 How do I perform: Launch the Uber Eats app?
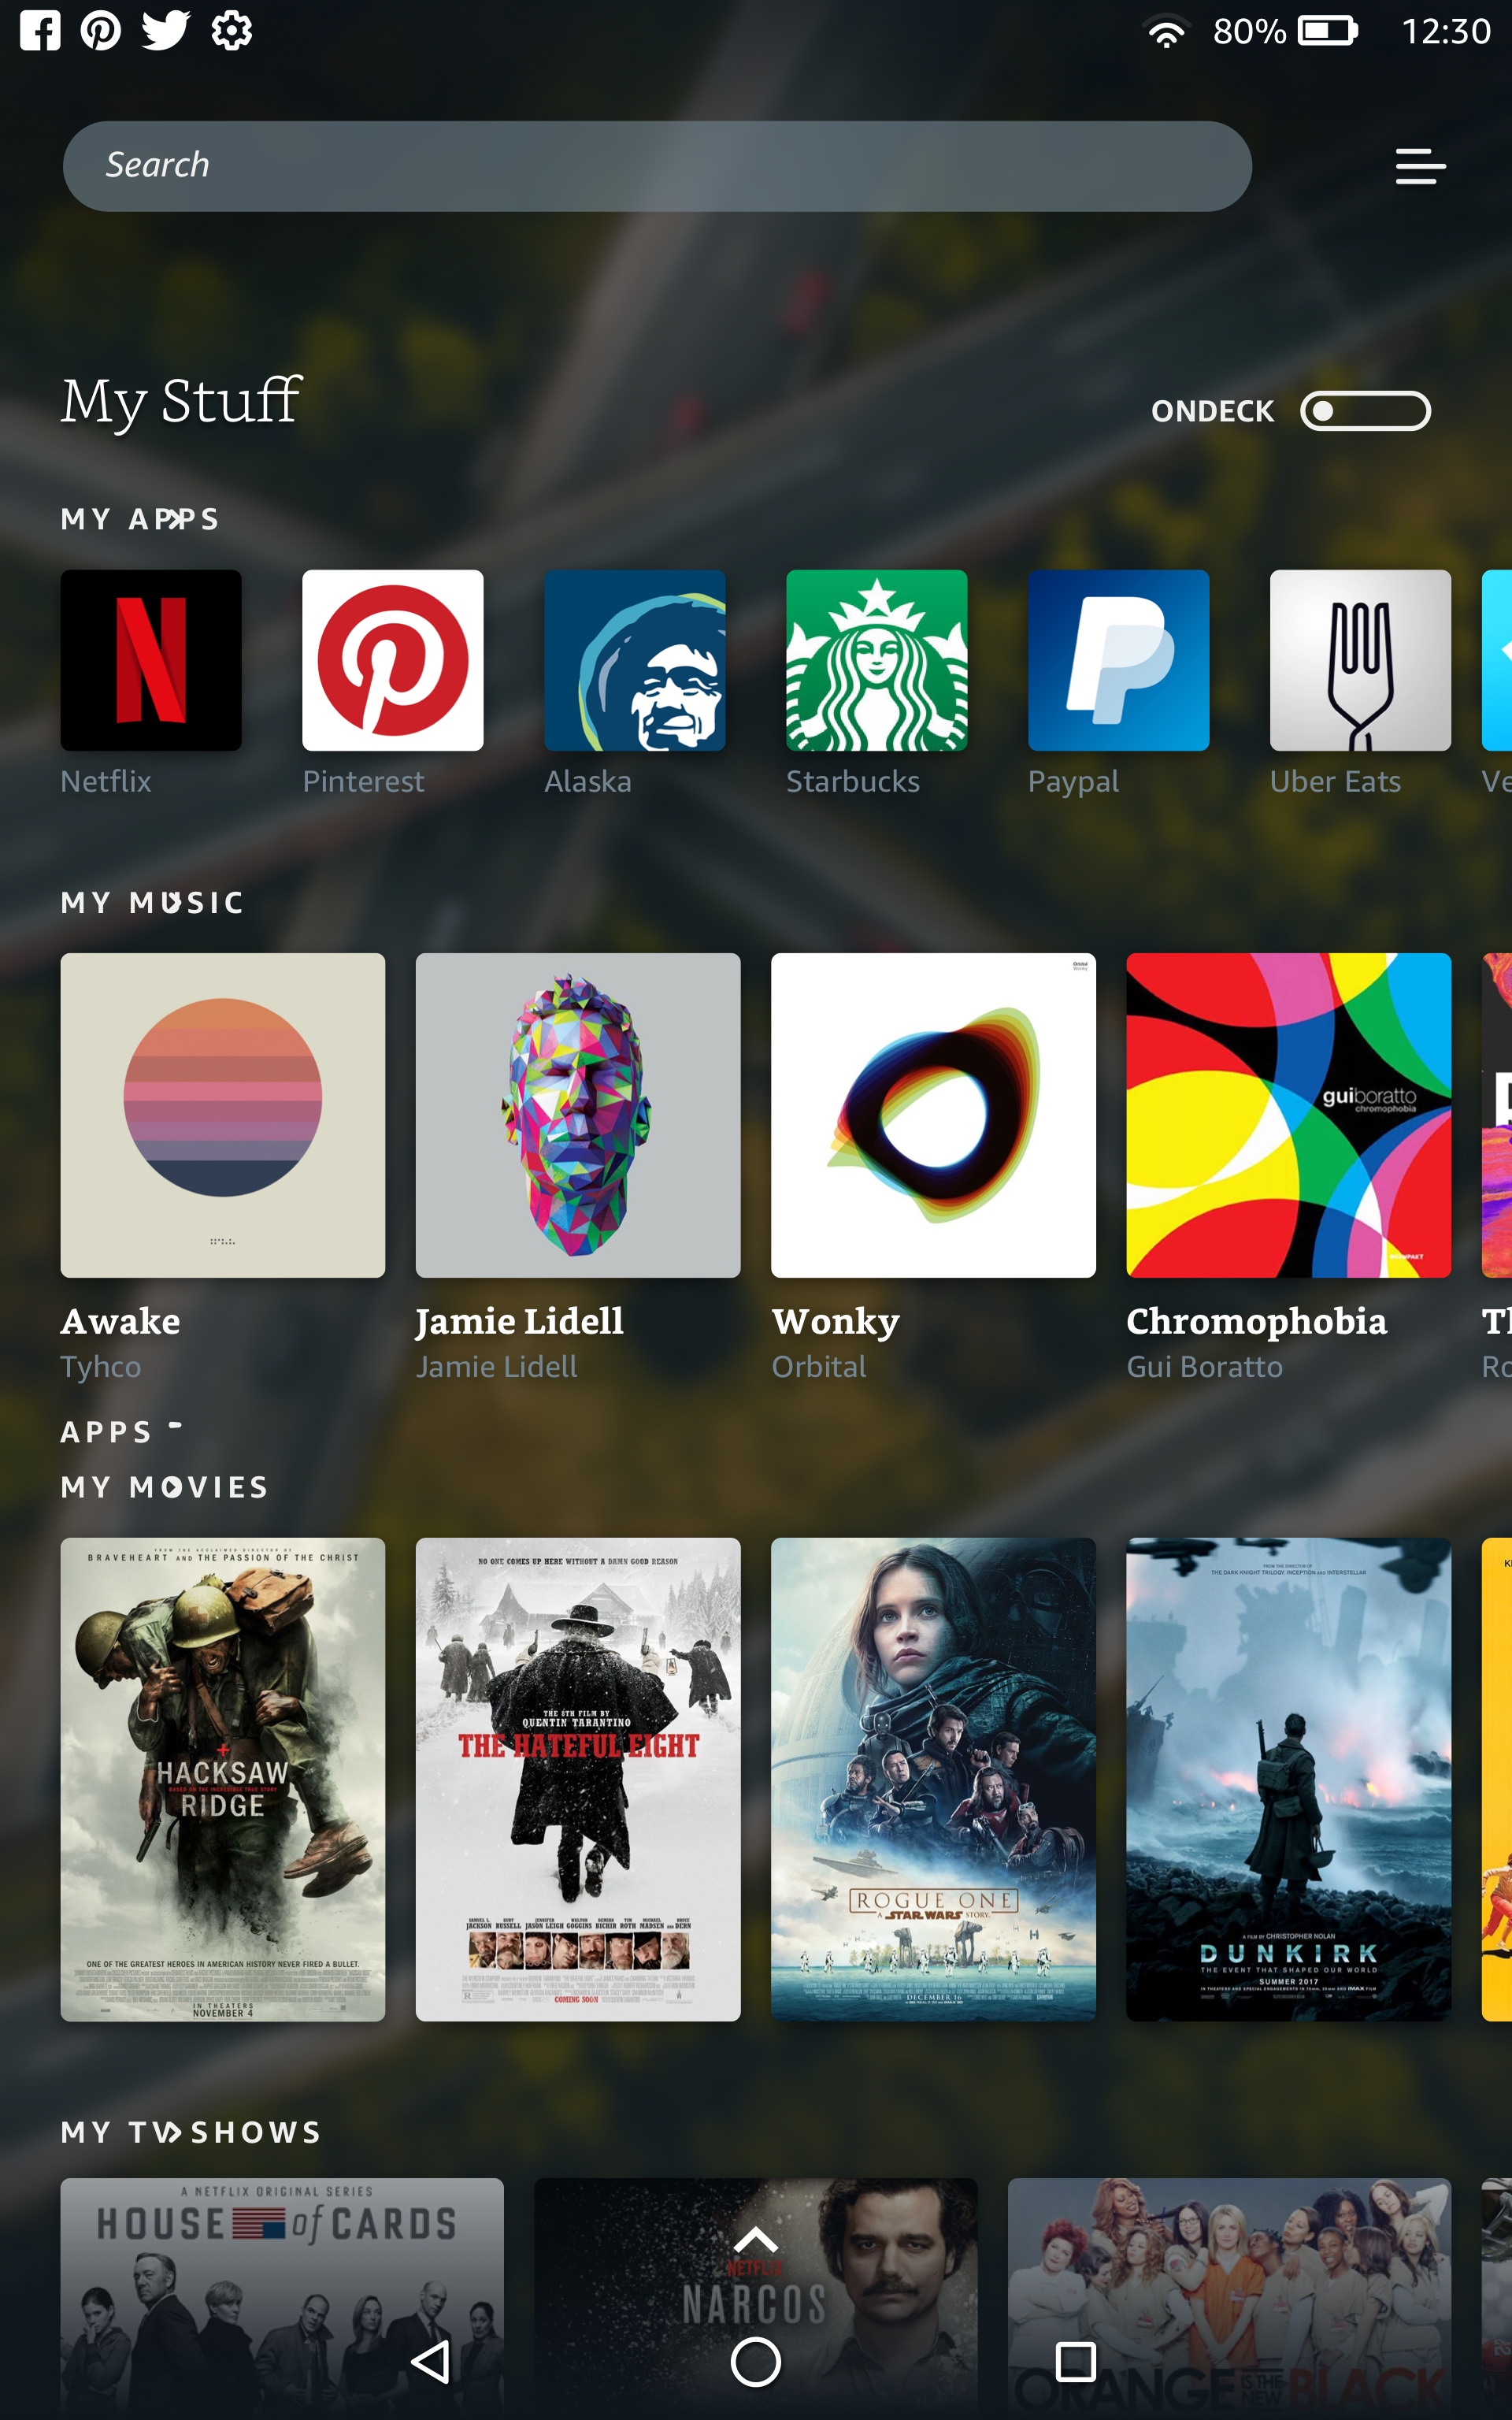pos(1359,660)
